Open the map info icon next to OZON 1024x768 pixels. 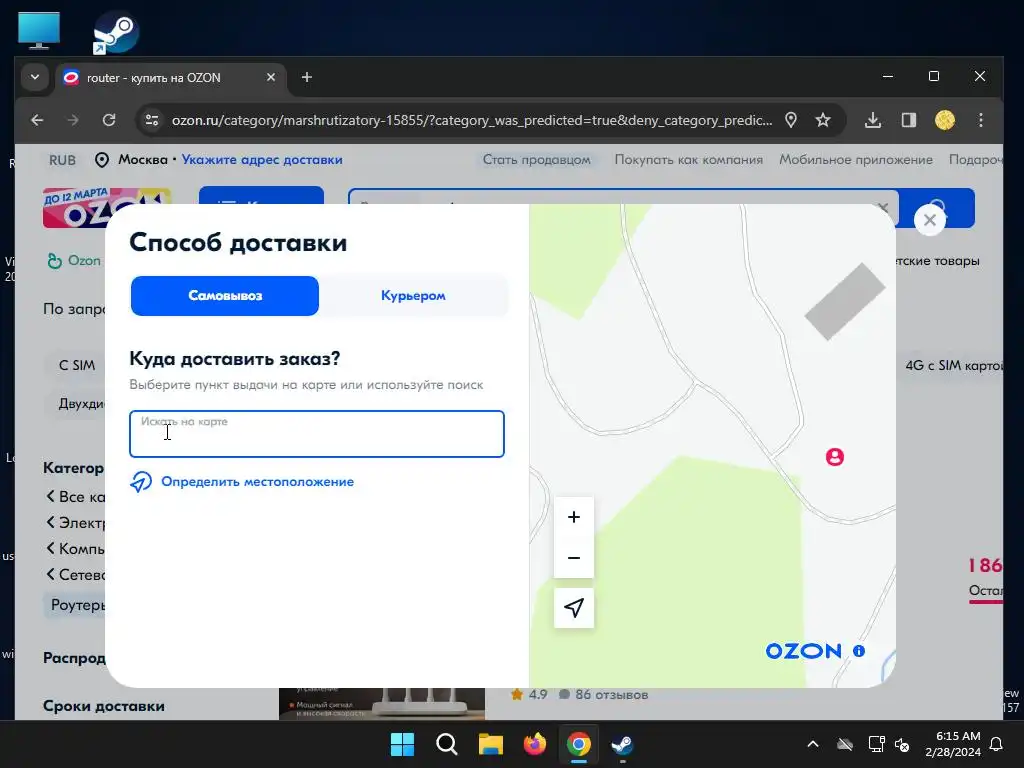pos(859,651)
